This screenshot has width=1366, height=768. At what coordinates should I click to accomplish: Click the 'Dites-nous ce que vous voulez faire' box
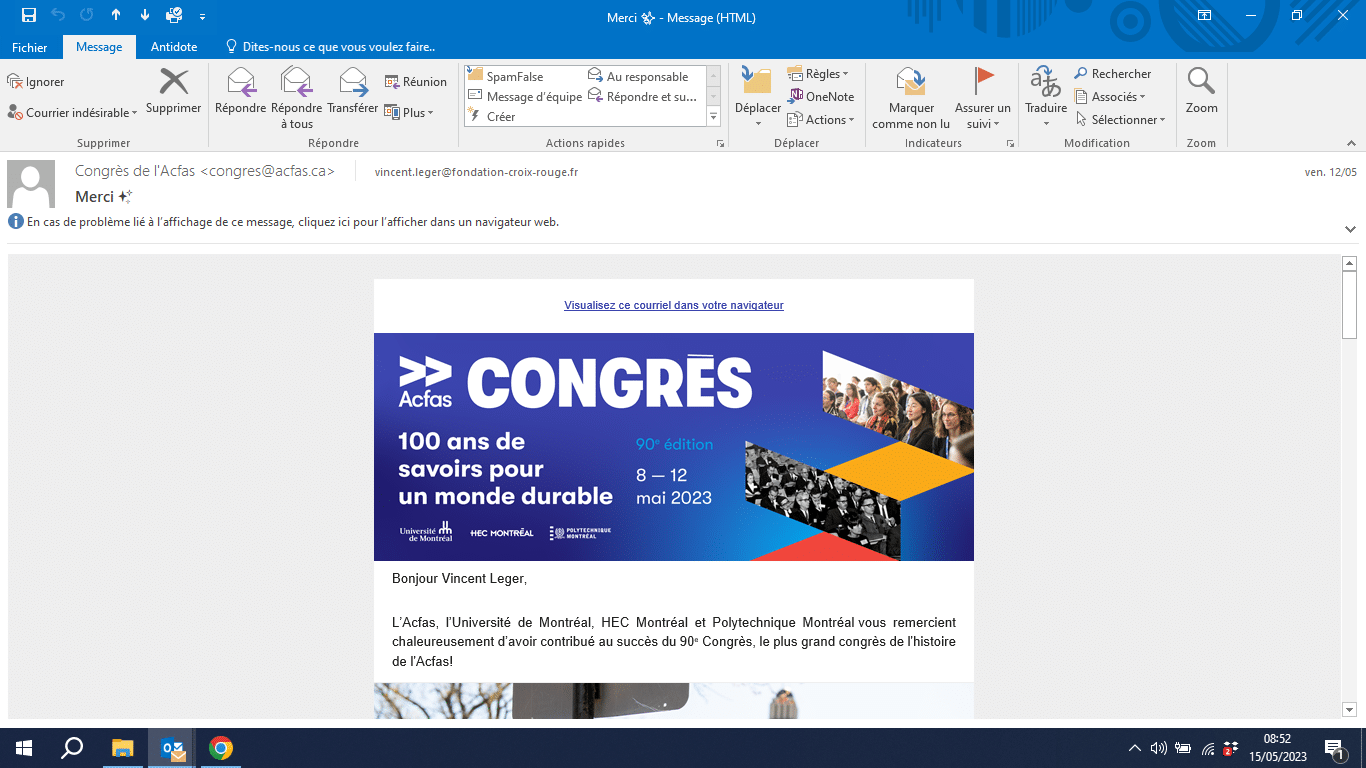[331, 47]
